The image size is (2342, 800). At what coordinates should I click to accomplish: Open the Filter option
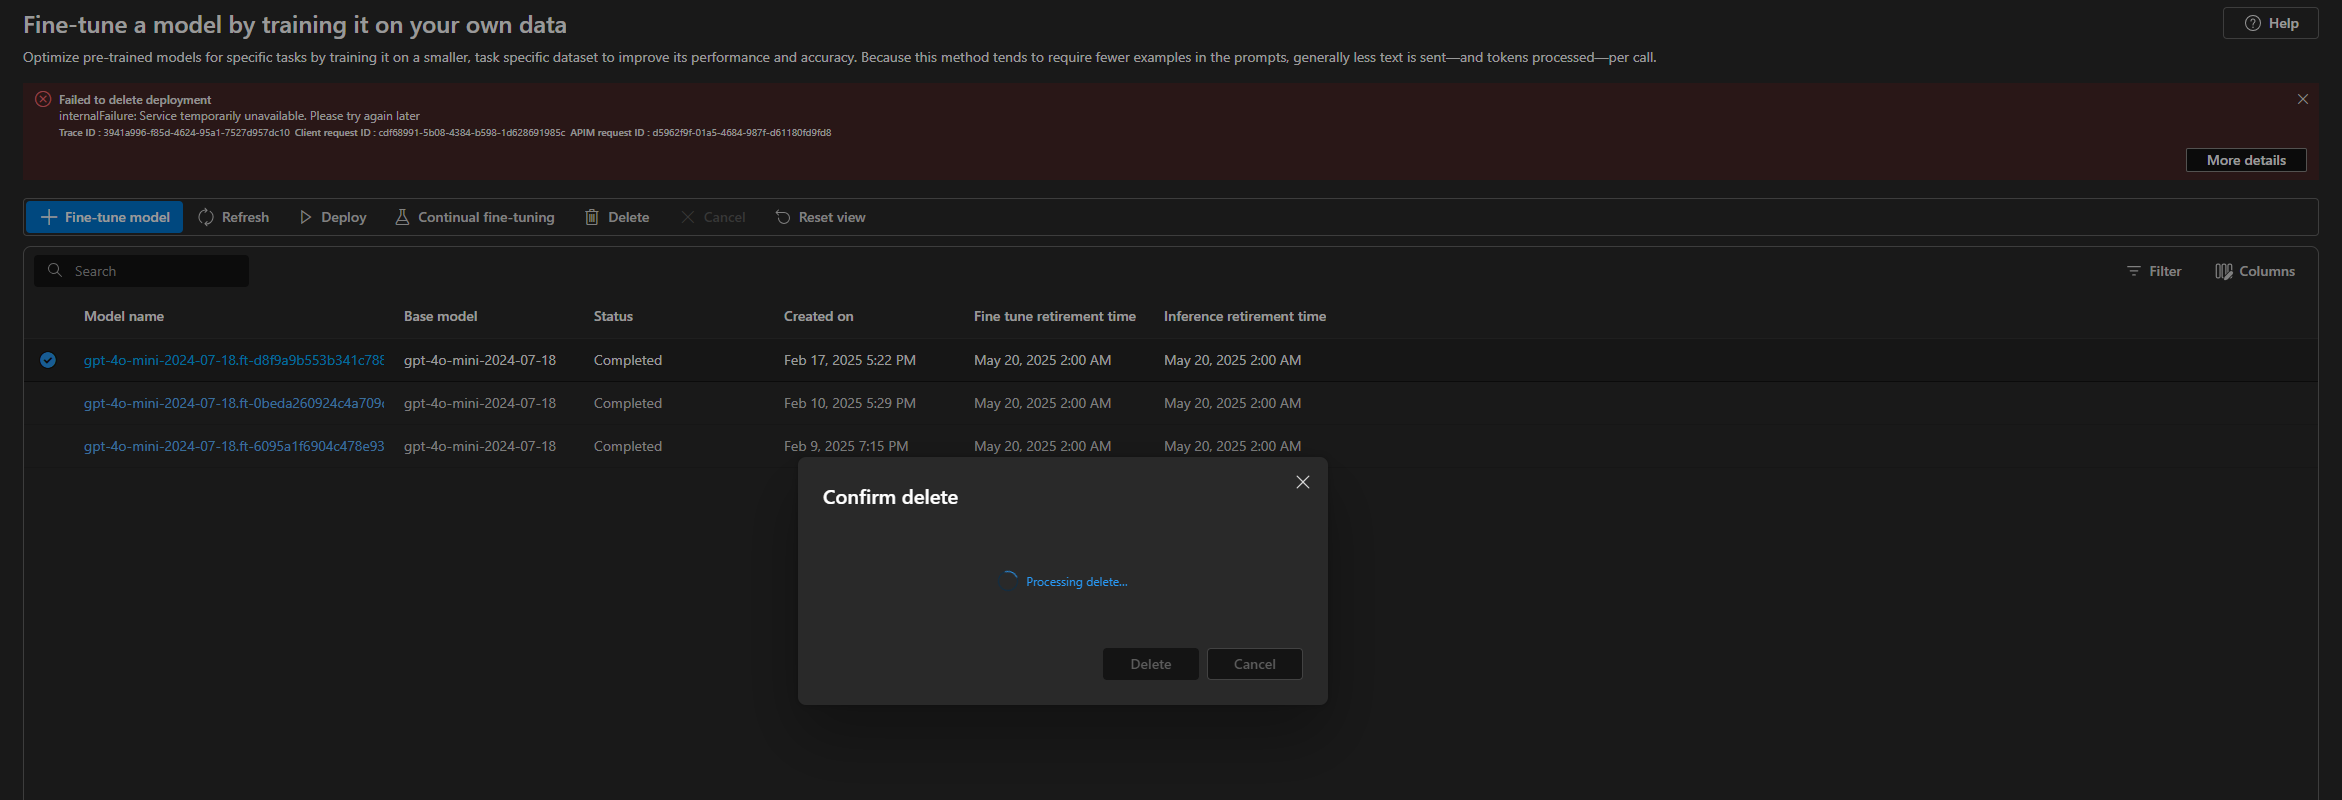[2154, 271]
